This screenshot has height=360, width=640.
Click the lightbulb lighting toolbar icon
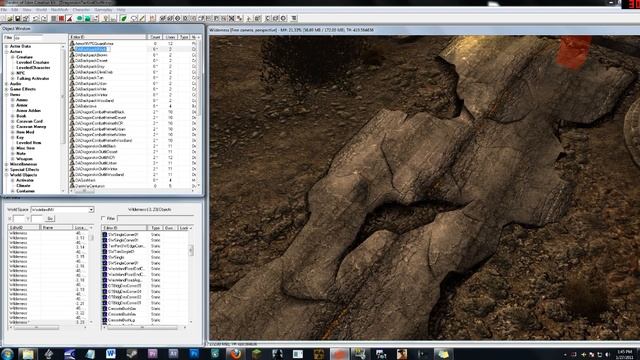pyautogui.click(x=106, y=18)
